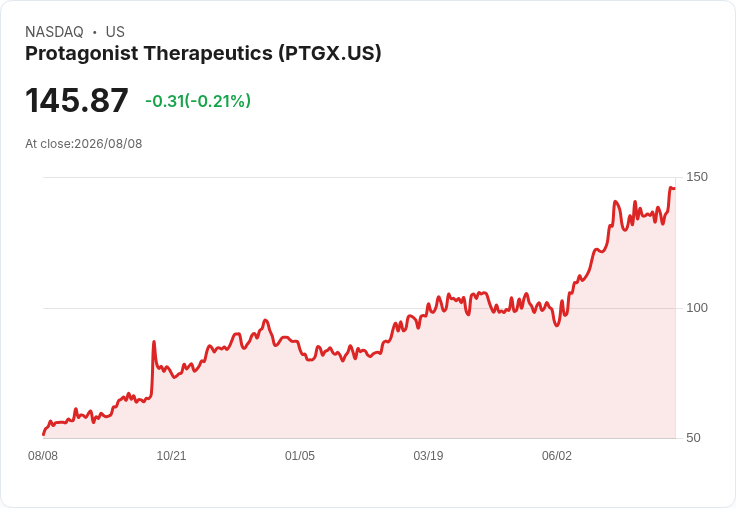Click the 10/21 date axis label
Image resolution: width=736 pixels, height=508 pixels.
click(x=171, y=456)
